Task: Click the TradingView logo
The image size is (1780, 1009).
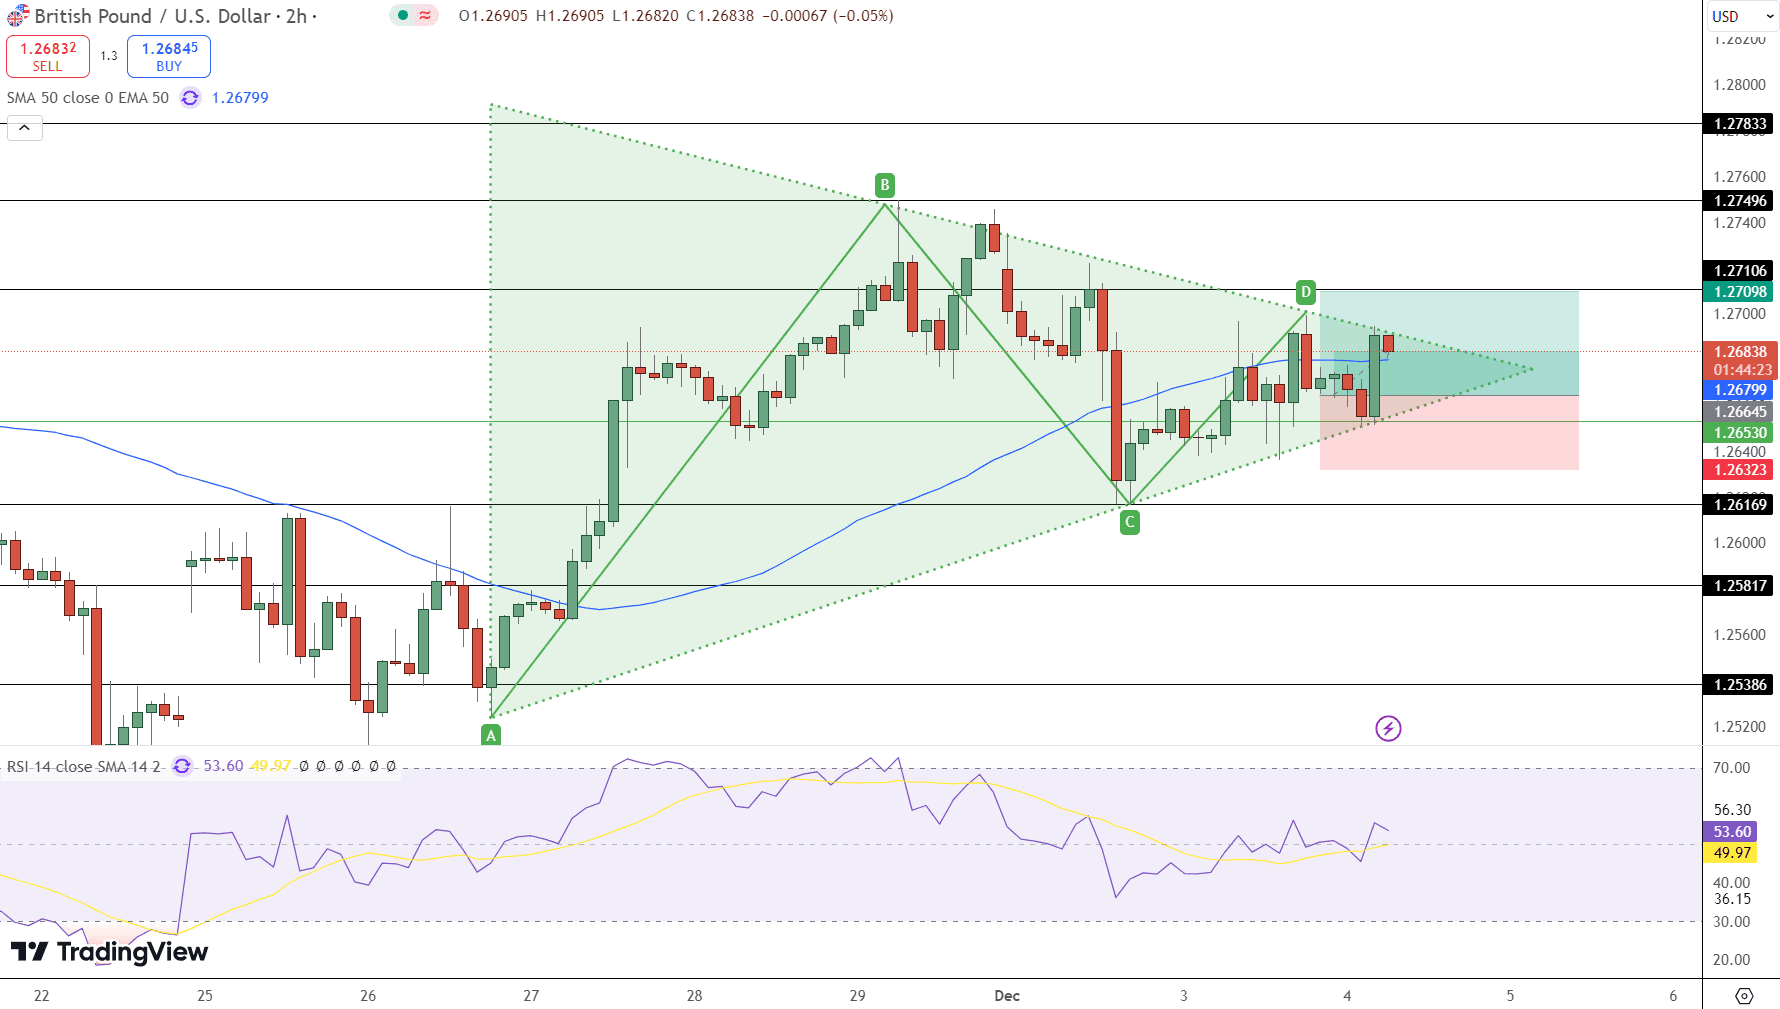Action: coord(109,951)
